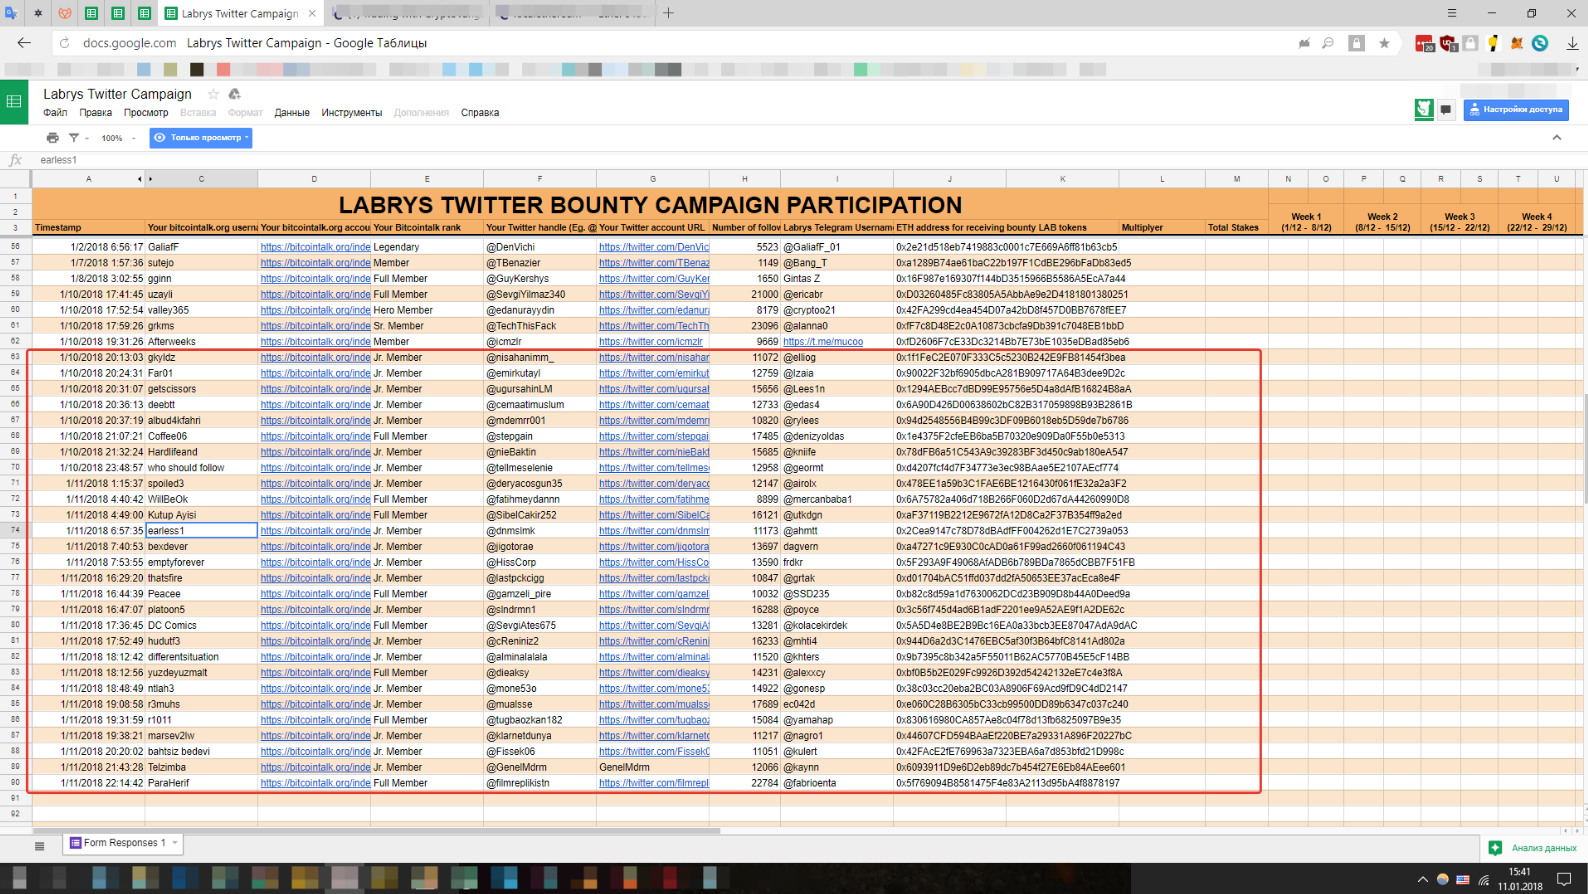Viewport: 1588px width, 894px height.
Task: Expand hidden column B arrows in header
Action: pos(145,179)
